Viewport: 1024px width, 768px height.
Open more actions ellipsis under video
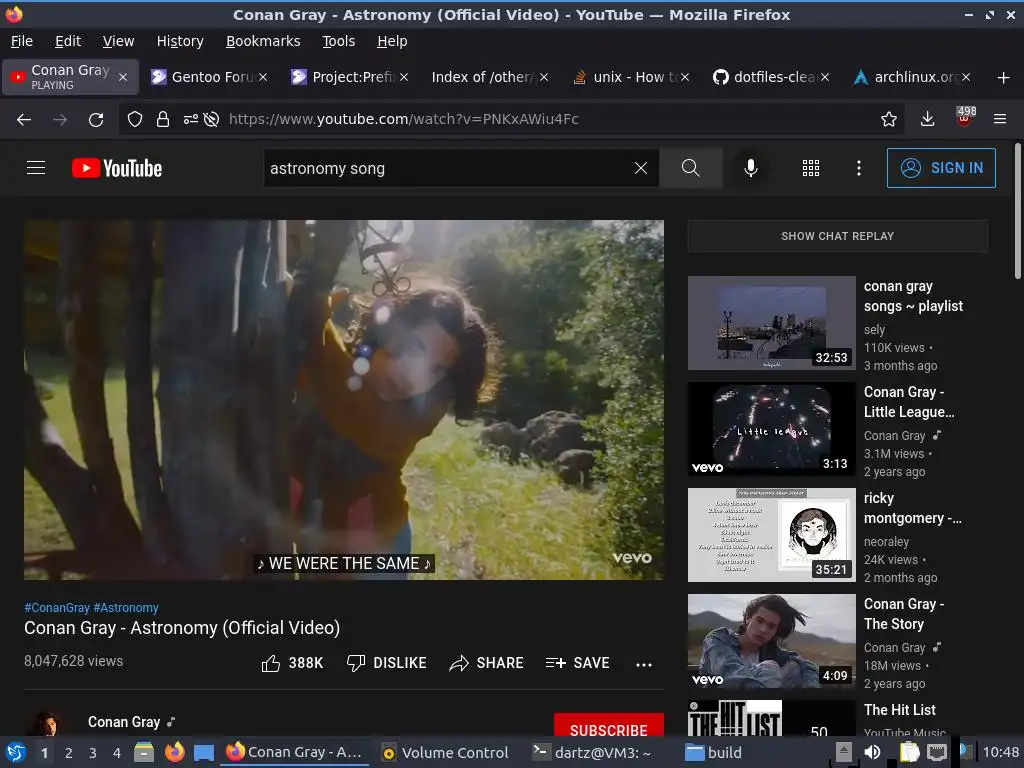(643, 665)
